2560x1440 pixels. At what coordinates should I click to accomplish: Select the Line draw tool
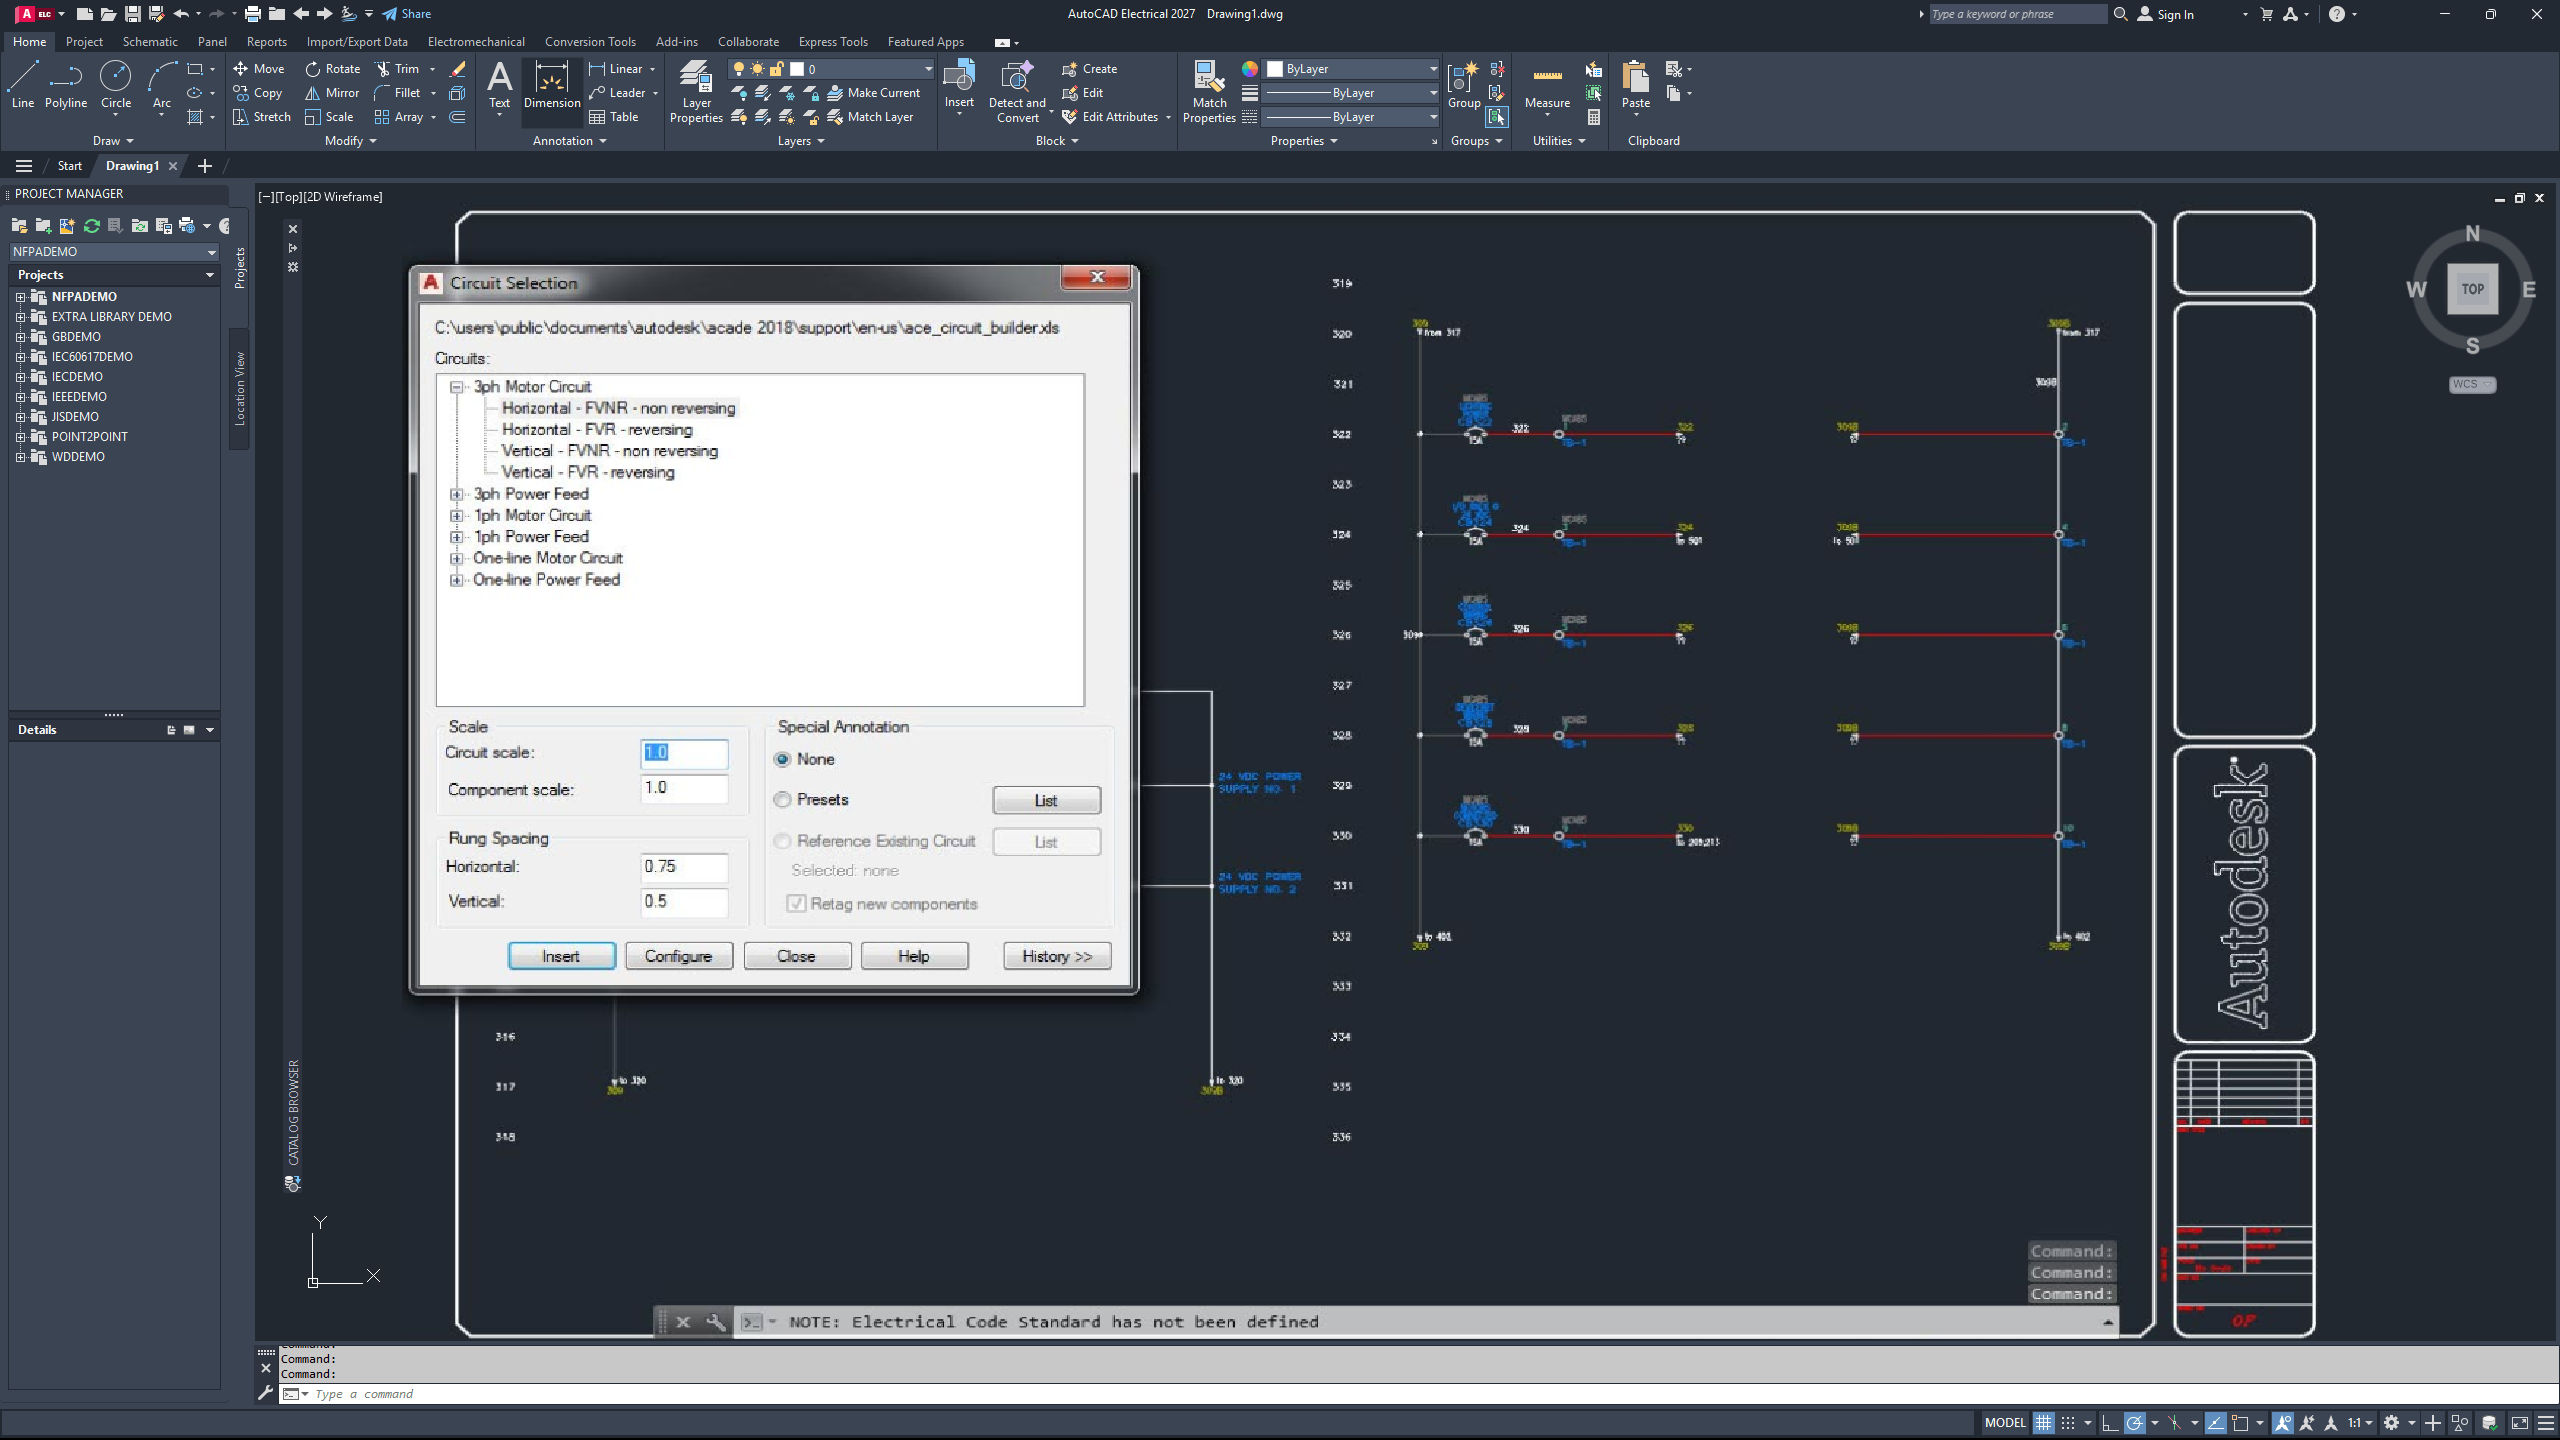click(23, 84)
